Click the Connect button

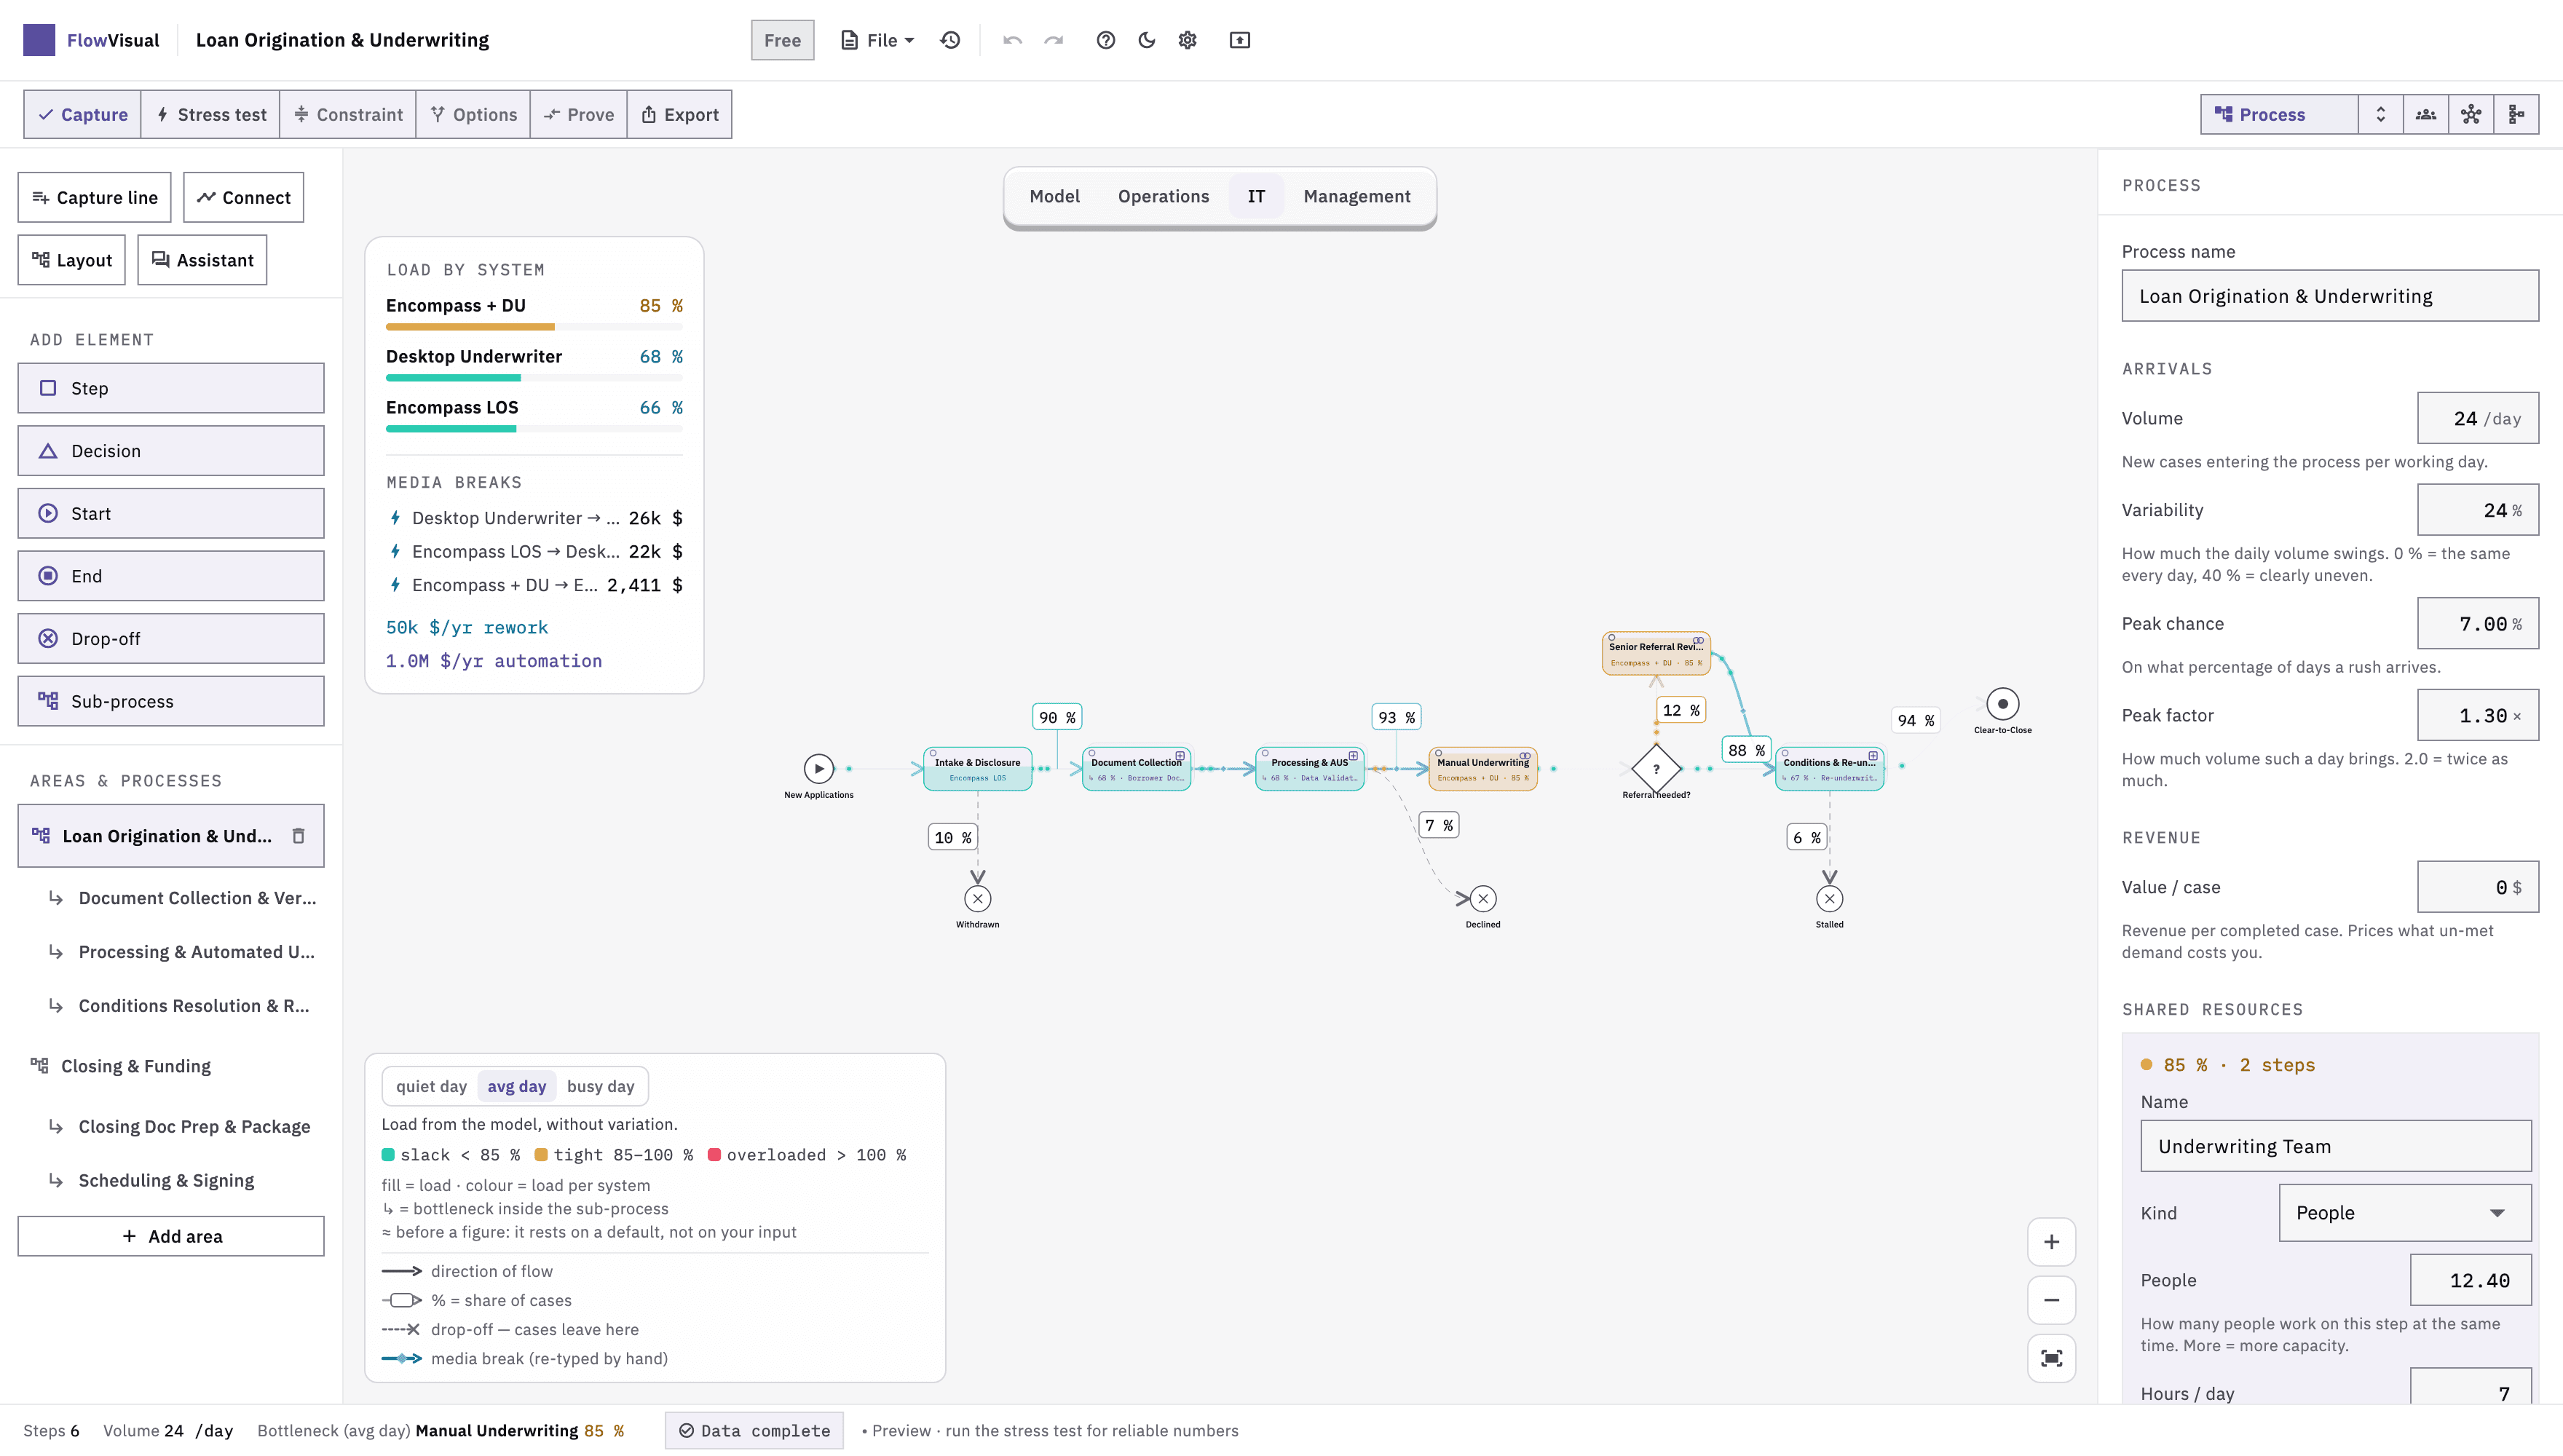[243, 197]
